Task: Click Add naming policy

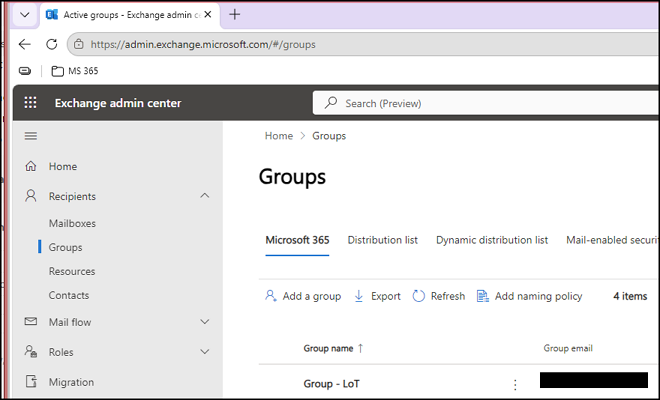Action: [x=529, y=296]
